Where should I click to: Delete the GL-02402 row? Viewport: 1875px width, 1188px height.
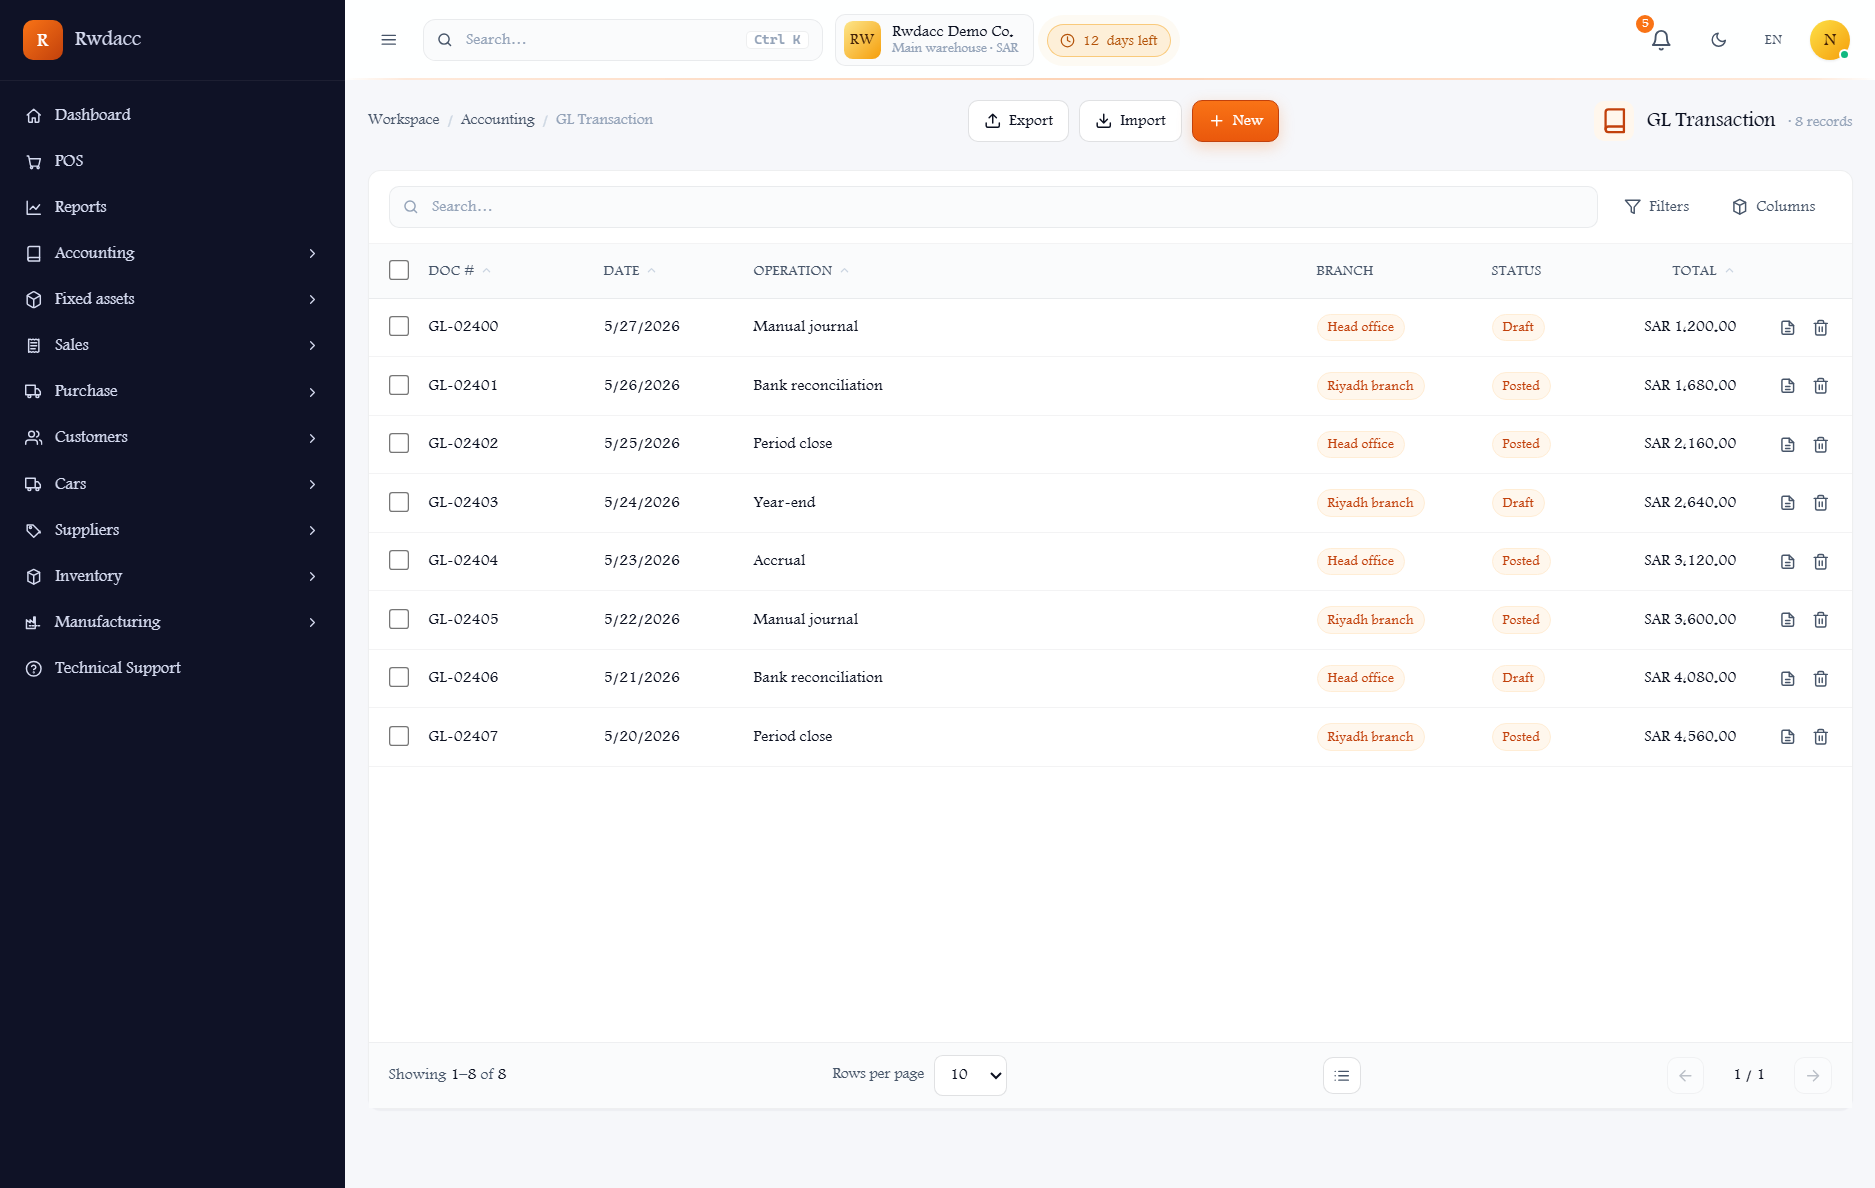click(x=1821, y=445)
